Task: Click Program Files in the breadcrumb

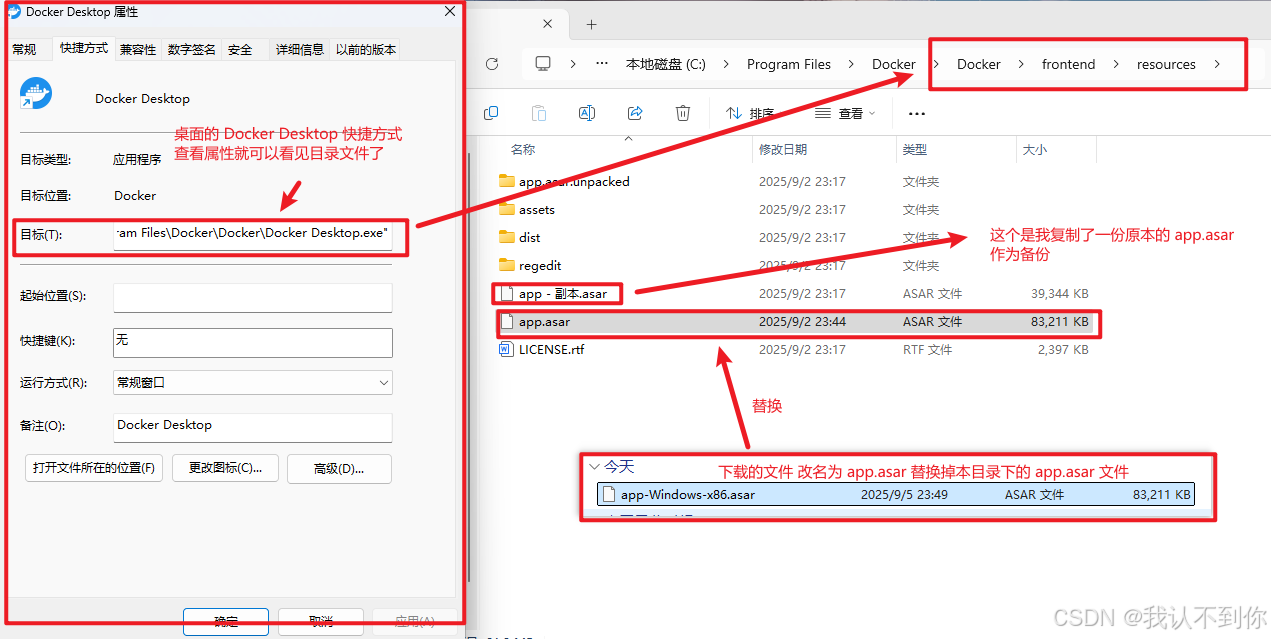Action: [789, 64]
